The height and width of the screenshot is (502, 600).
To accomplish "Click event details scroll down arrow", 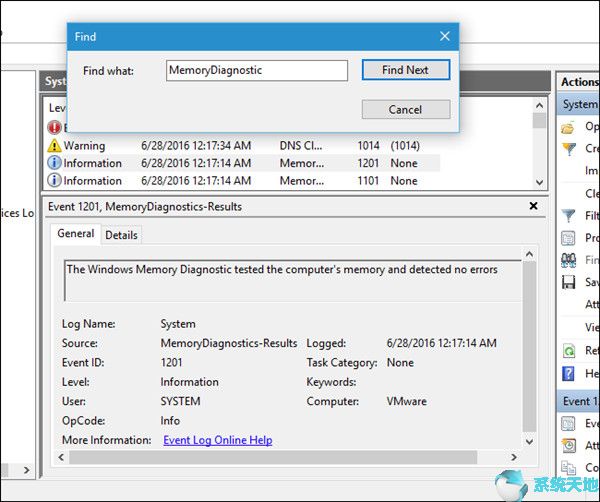I will pos(529,442).
